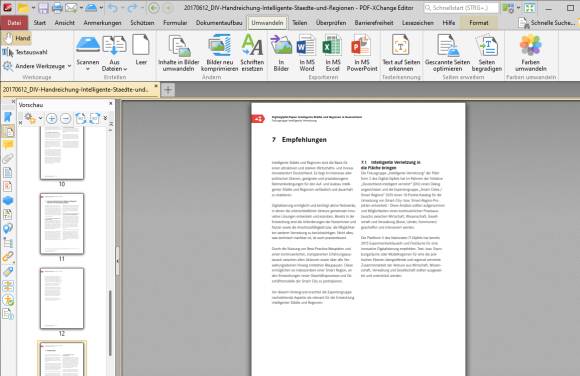
Task: Select Schriften ersetzen tool
Action: [252, 53]
